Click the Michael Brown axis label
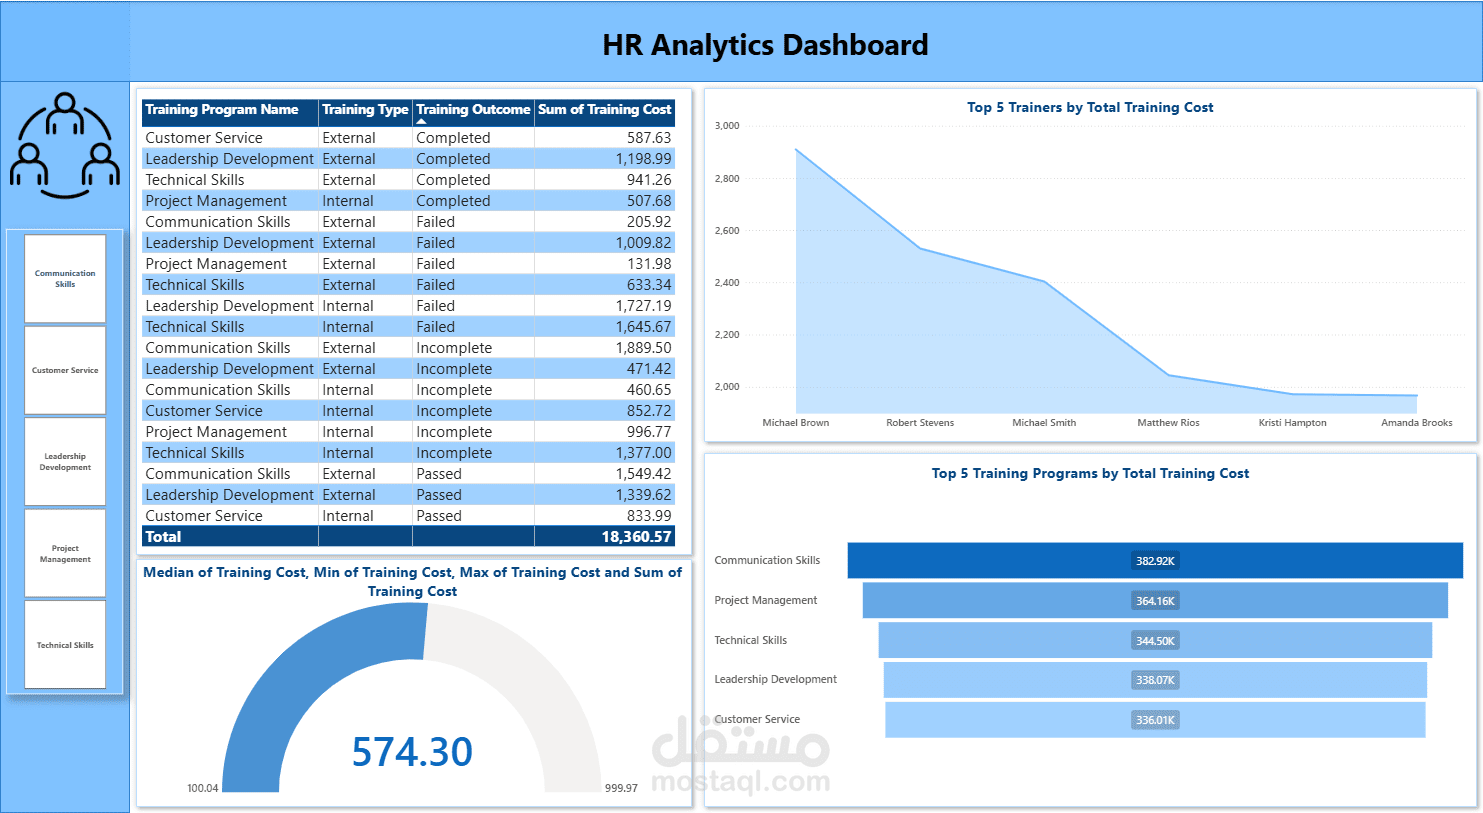 tap(796, 423)
